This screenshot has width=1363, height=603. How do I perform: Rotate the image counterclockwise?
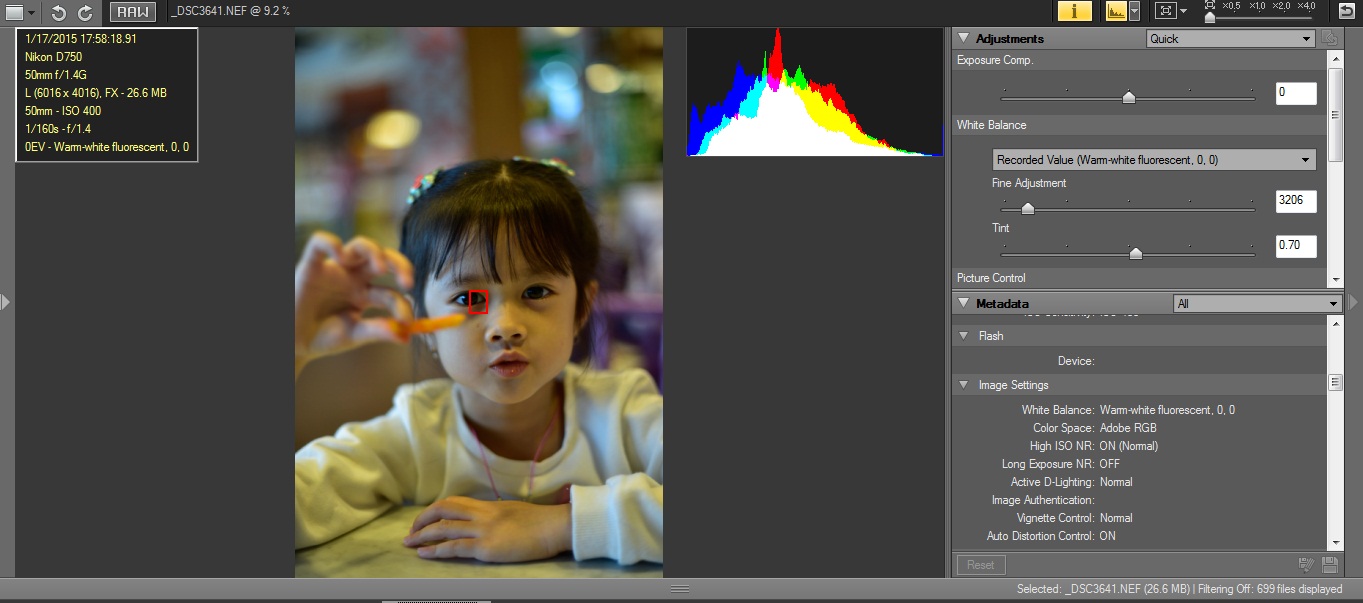coord(59,12)
